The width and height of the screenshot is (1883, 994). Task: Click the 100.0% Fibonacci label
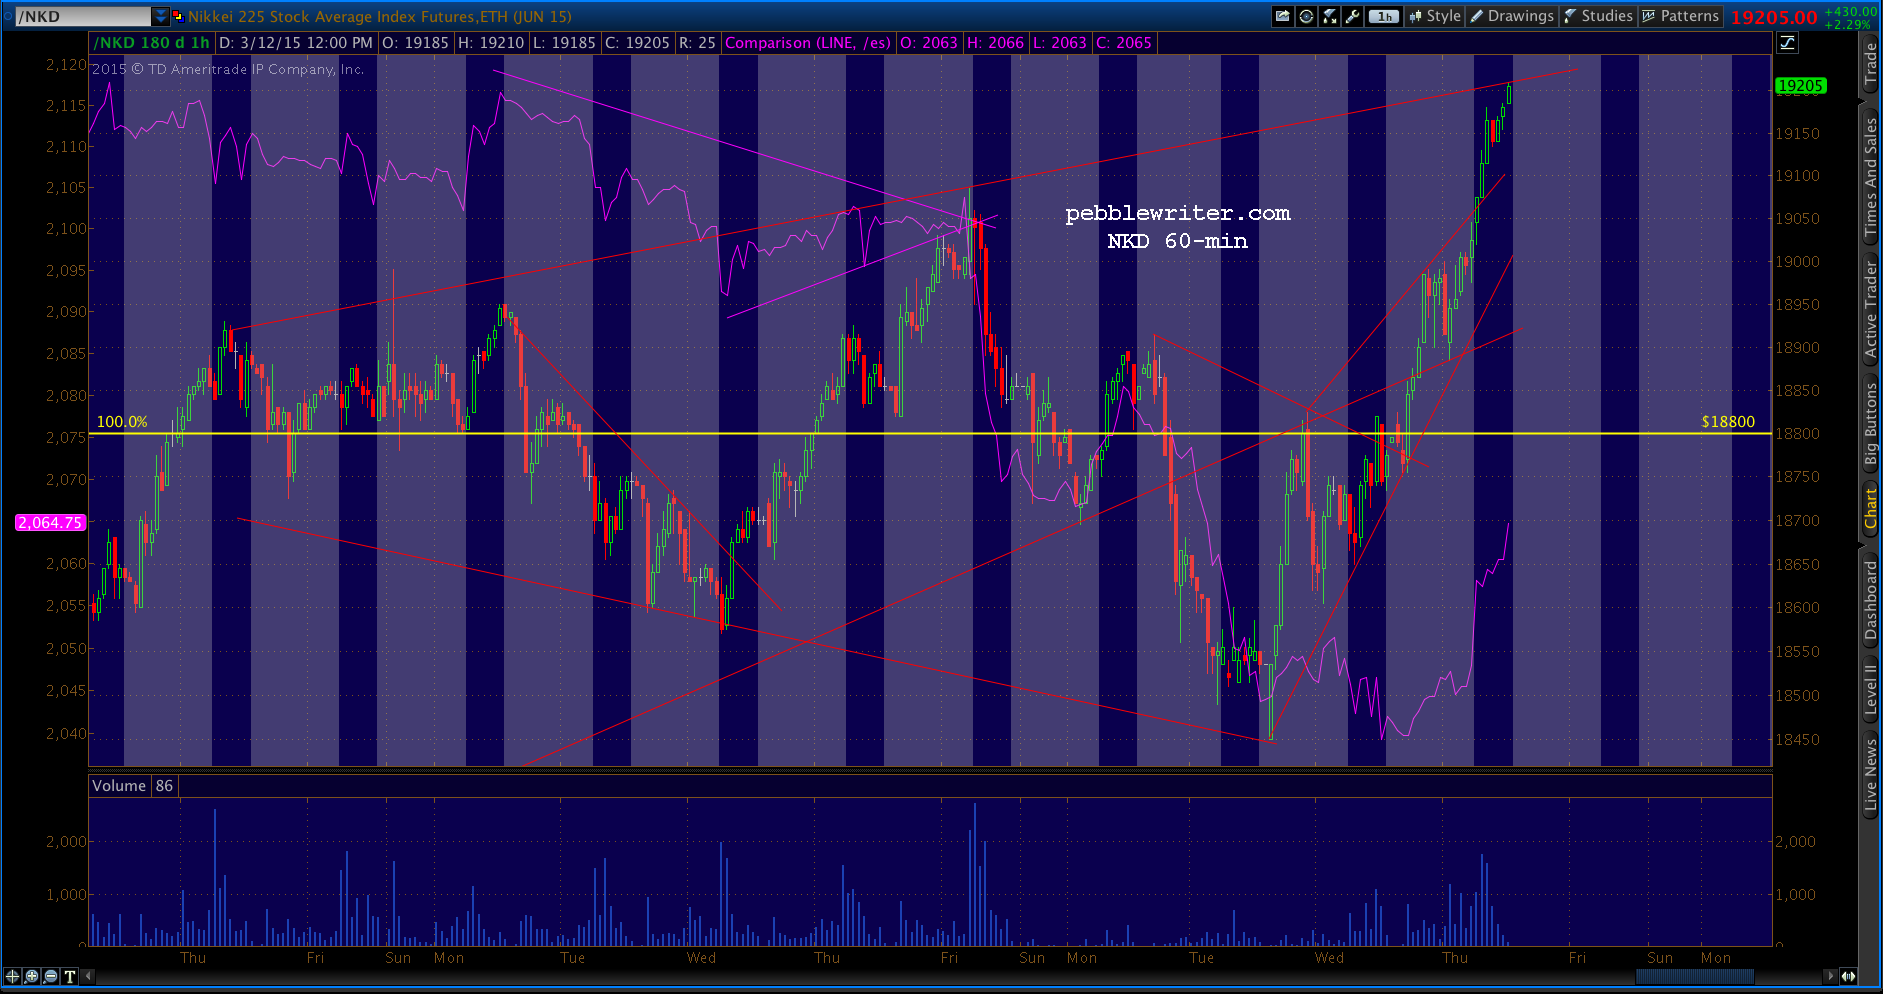coord(122,422)
